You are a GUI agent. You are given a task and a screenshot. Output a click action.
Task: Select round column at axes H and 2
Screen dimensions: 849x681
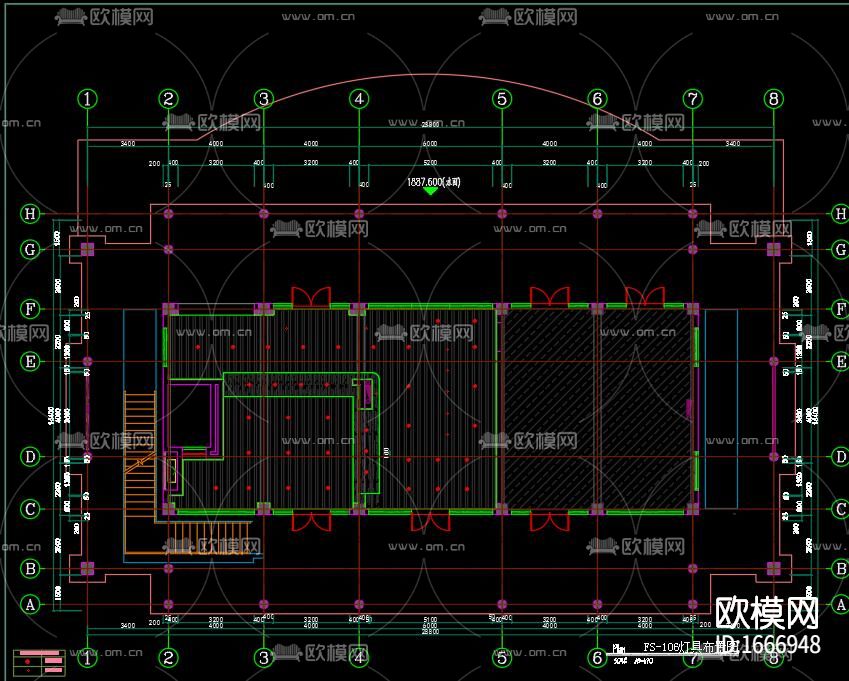(168, 214)
